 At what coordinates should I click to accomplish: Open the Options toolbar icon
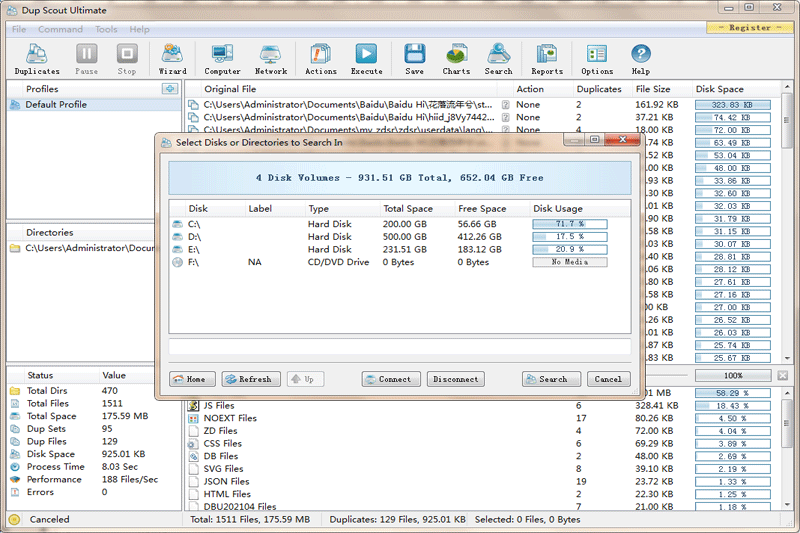(597, 59)
